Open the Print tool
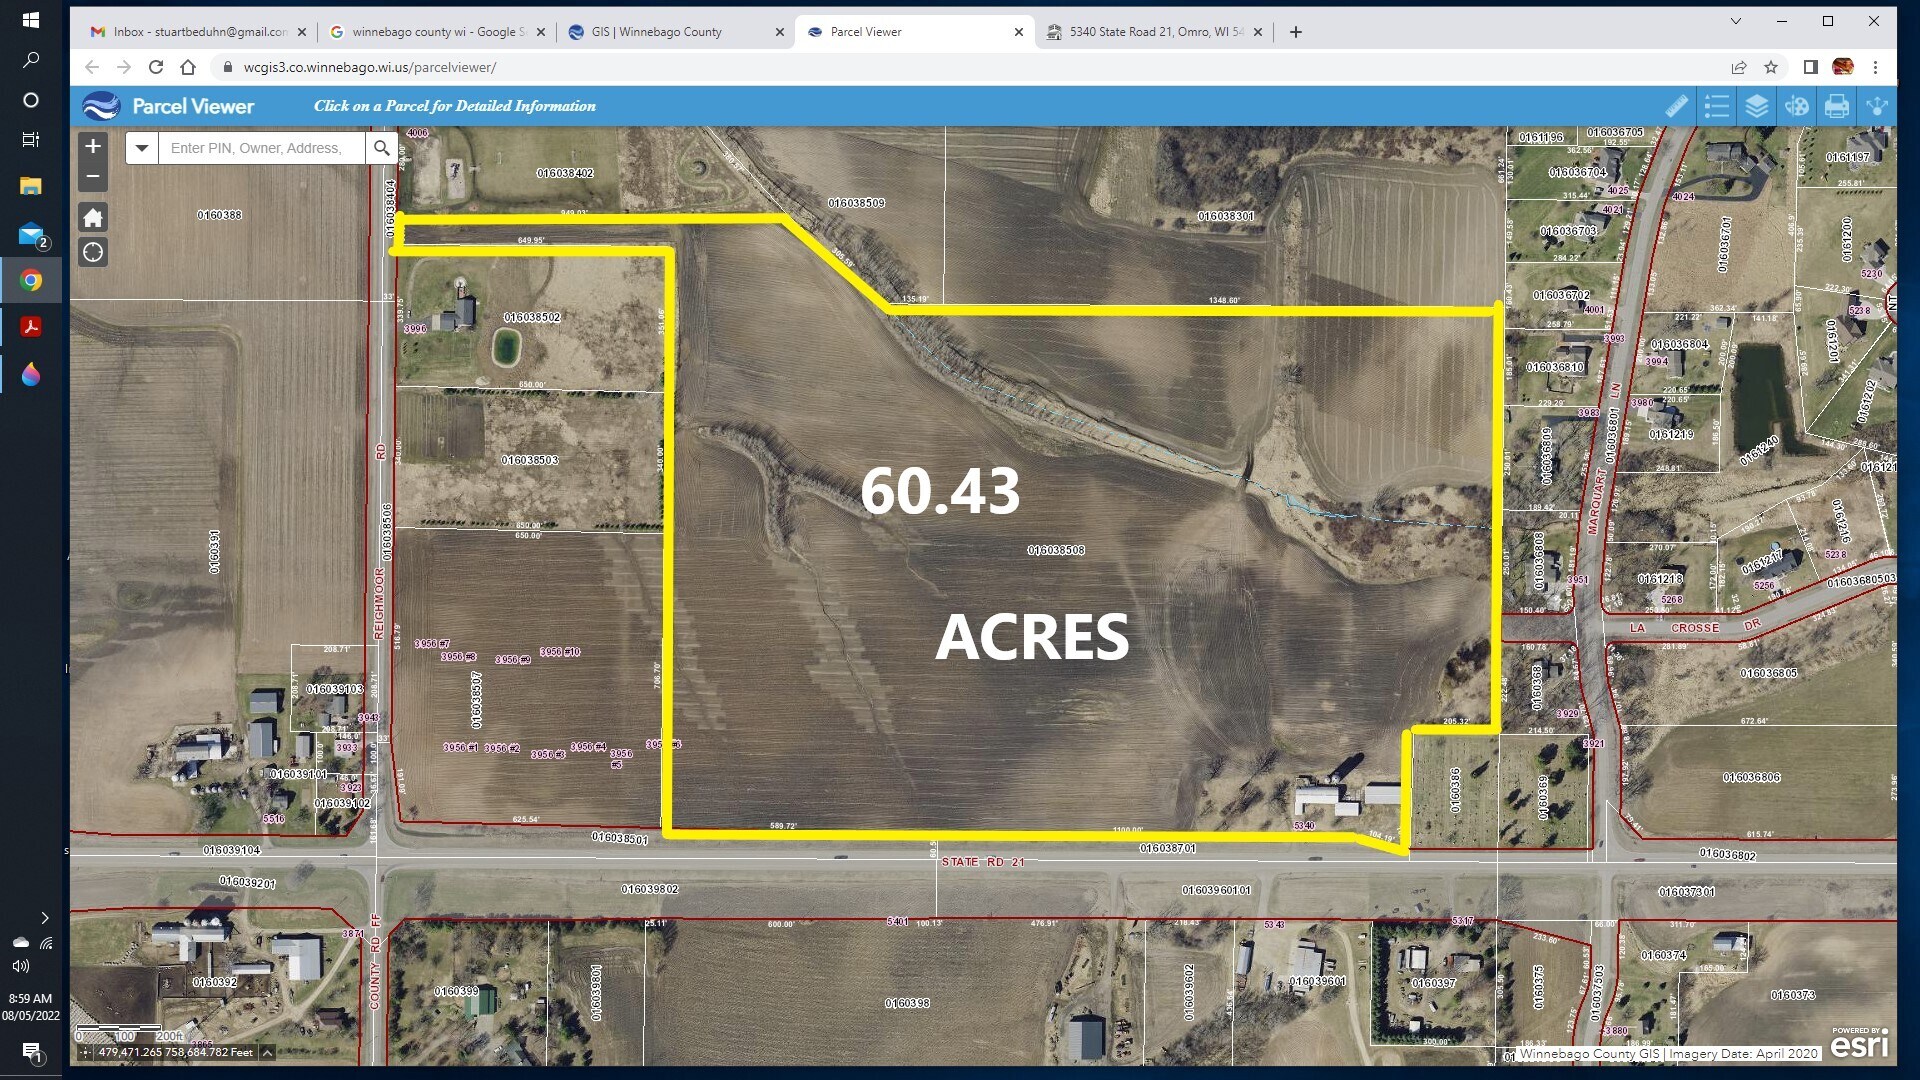The width and height of the screenshot is (1920, 1080). tap(1837, 105)
